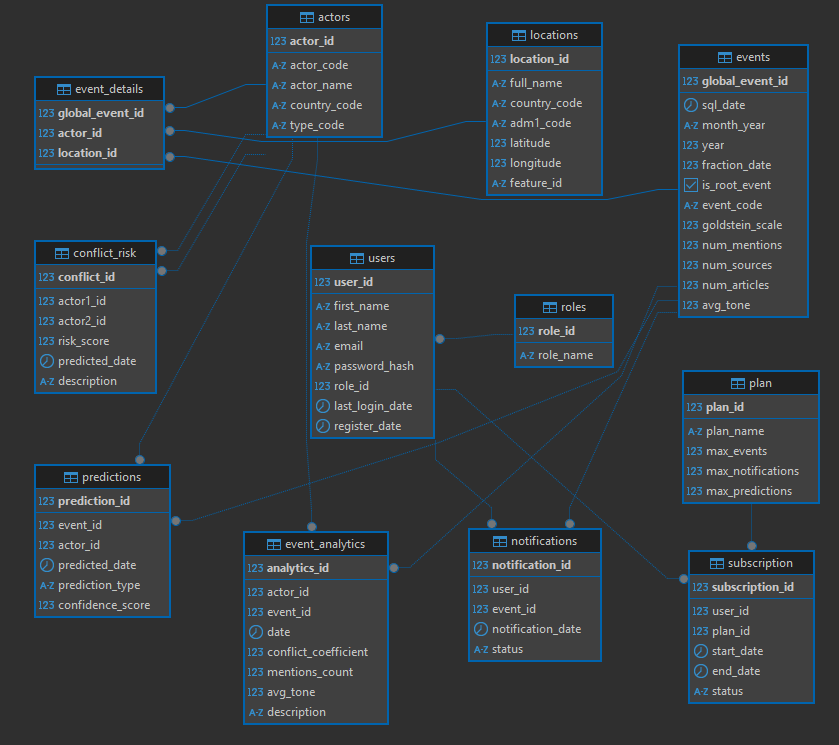Click the table icon in roles header
839x745 pixels.
[x=549, y=308]
